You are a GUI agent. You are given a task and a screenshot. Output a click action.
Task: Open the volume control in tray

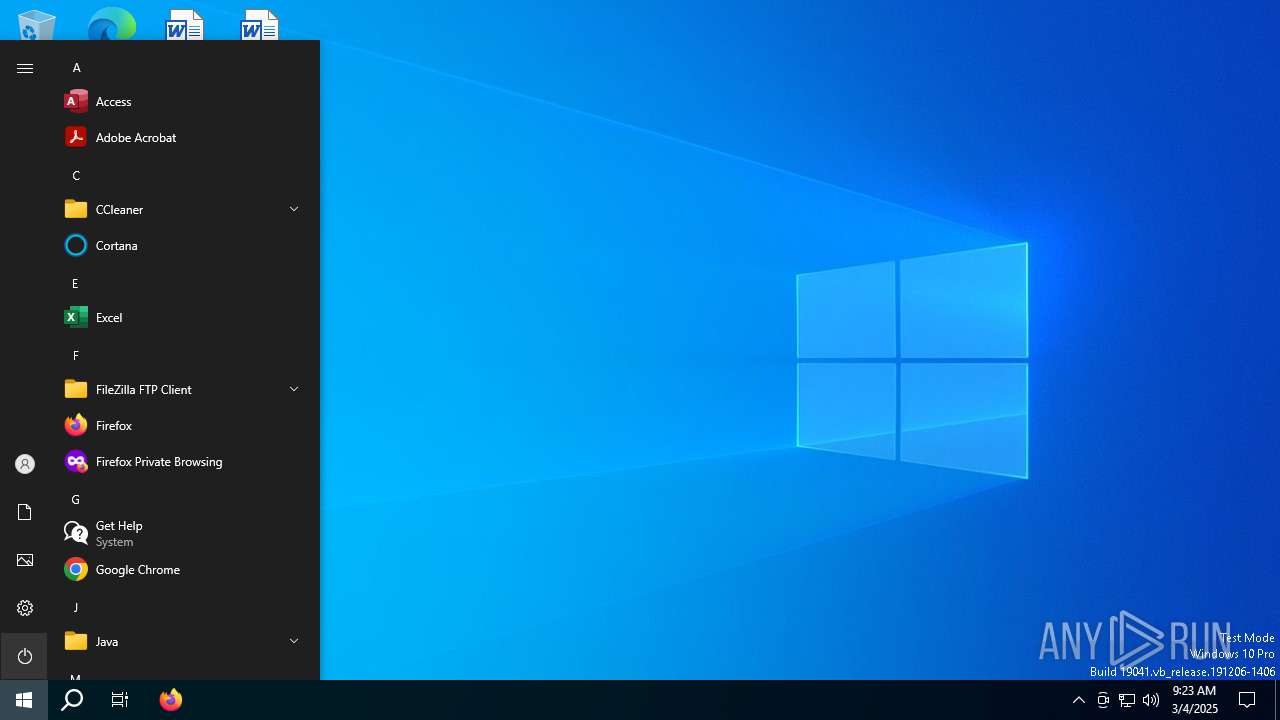click(x=1151, y=700)
